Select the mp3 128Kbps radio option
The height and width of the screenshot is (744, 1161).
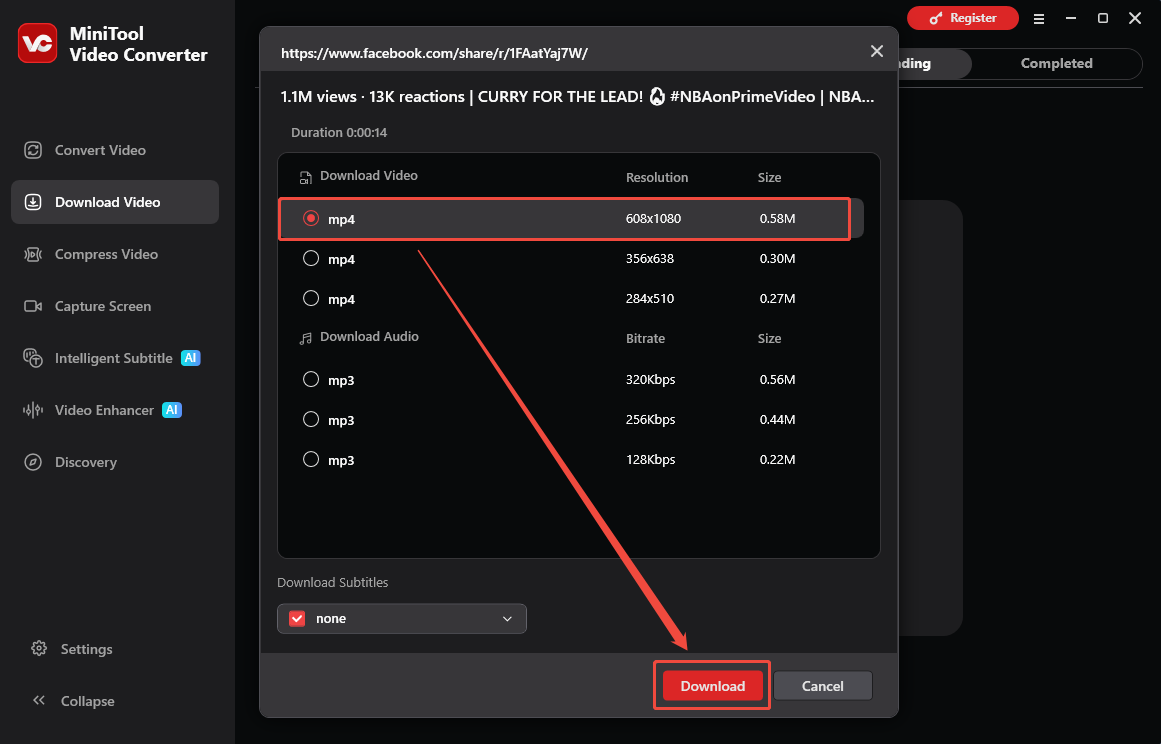311,459
